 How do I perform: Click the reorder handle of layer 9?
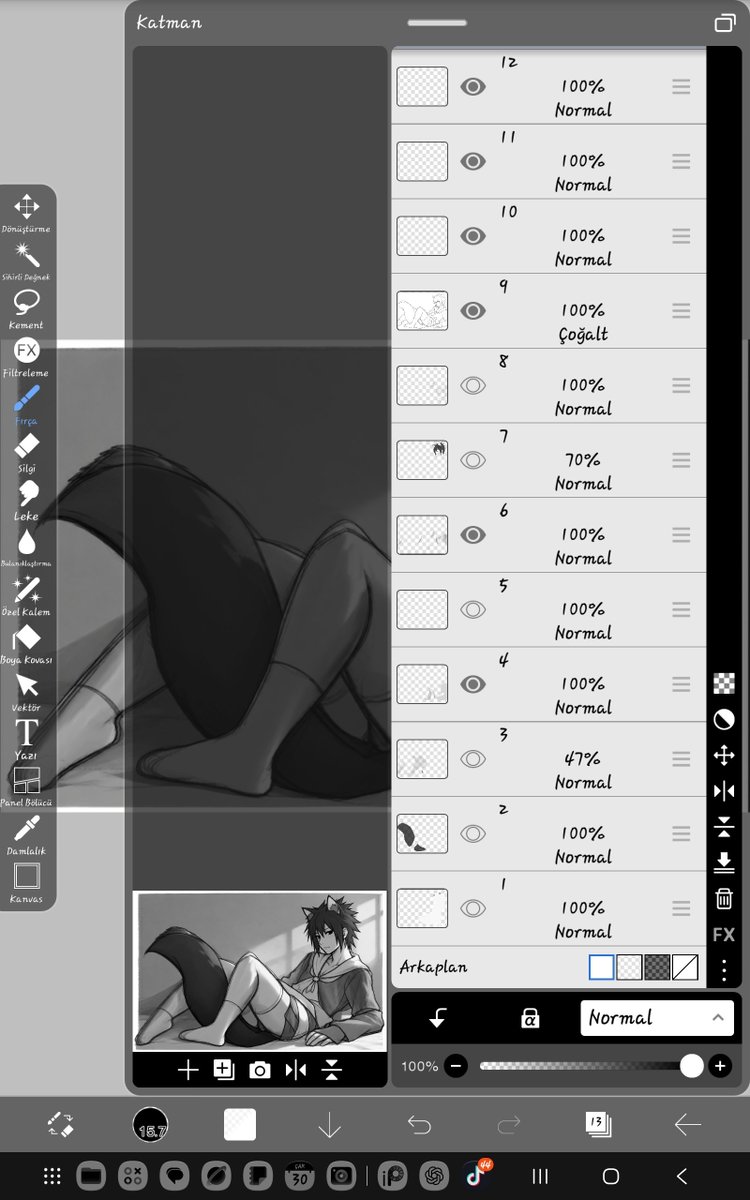pos(681,311)
